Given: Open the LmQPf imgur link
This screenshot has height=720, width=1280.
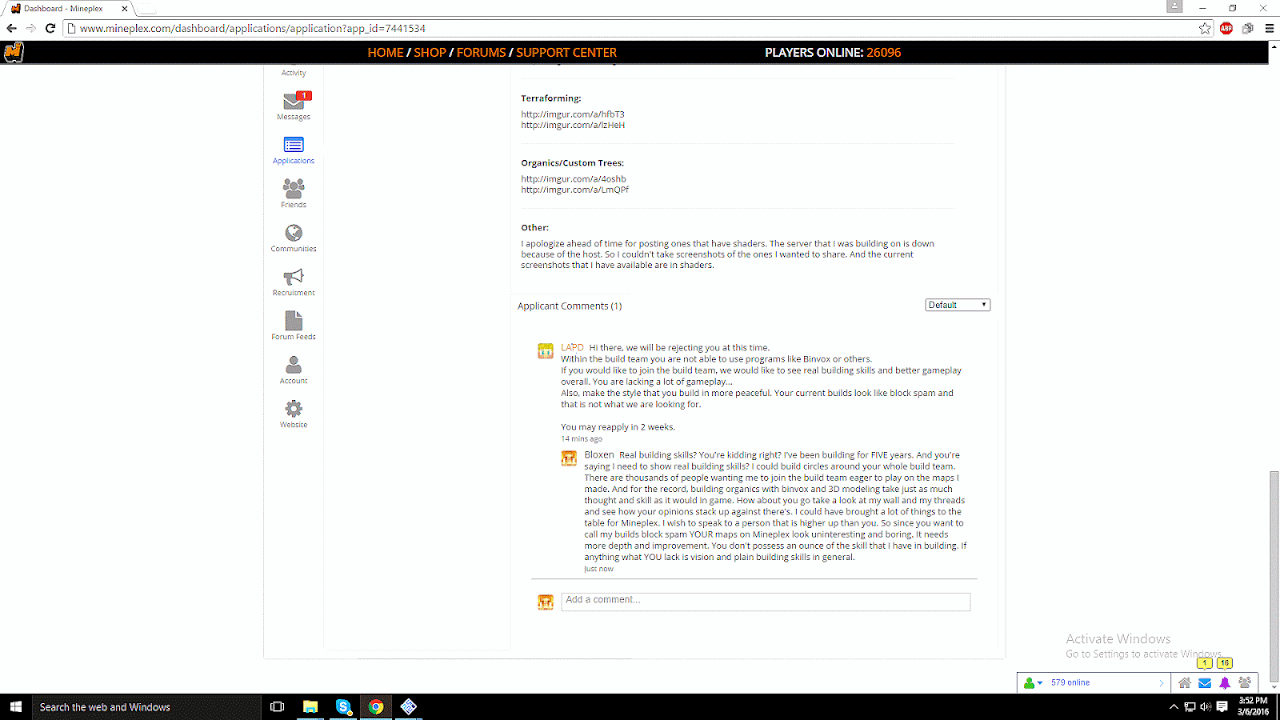Looking at the screenshot, I should click(575, 189).
